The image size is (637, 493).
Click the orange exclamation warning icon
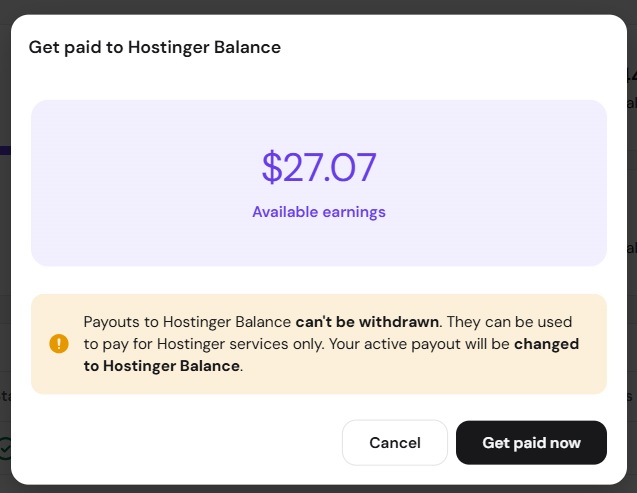click(59, 344)
